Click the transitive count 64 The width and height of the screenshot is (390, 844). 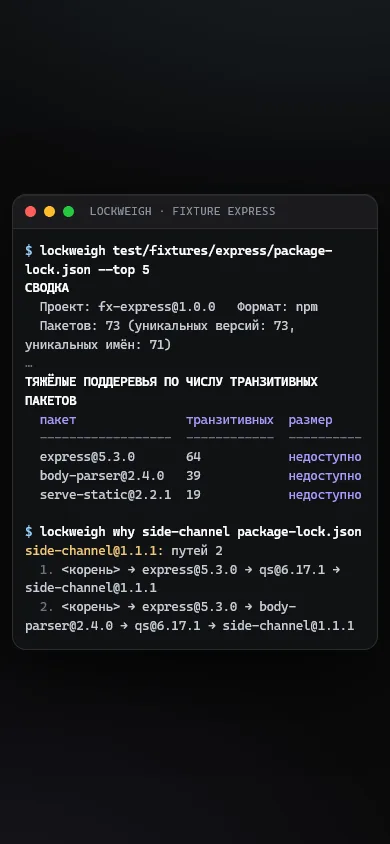tap(193, 457)
